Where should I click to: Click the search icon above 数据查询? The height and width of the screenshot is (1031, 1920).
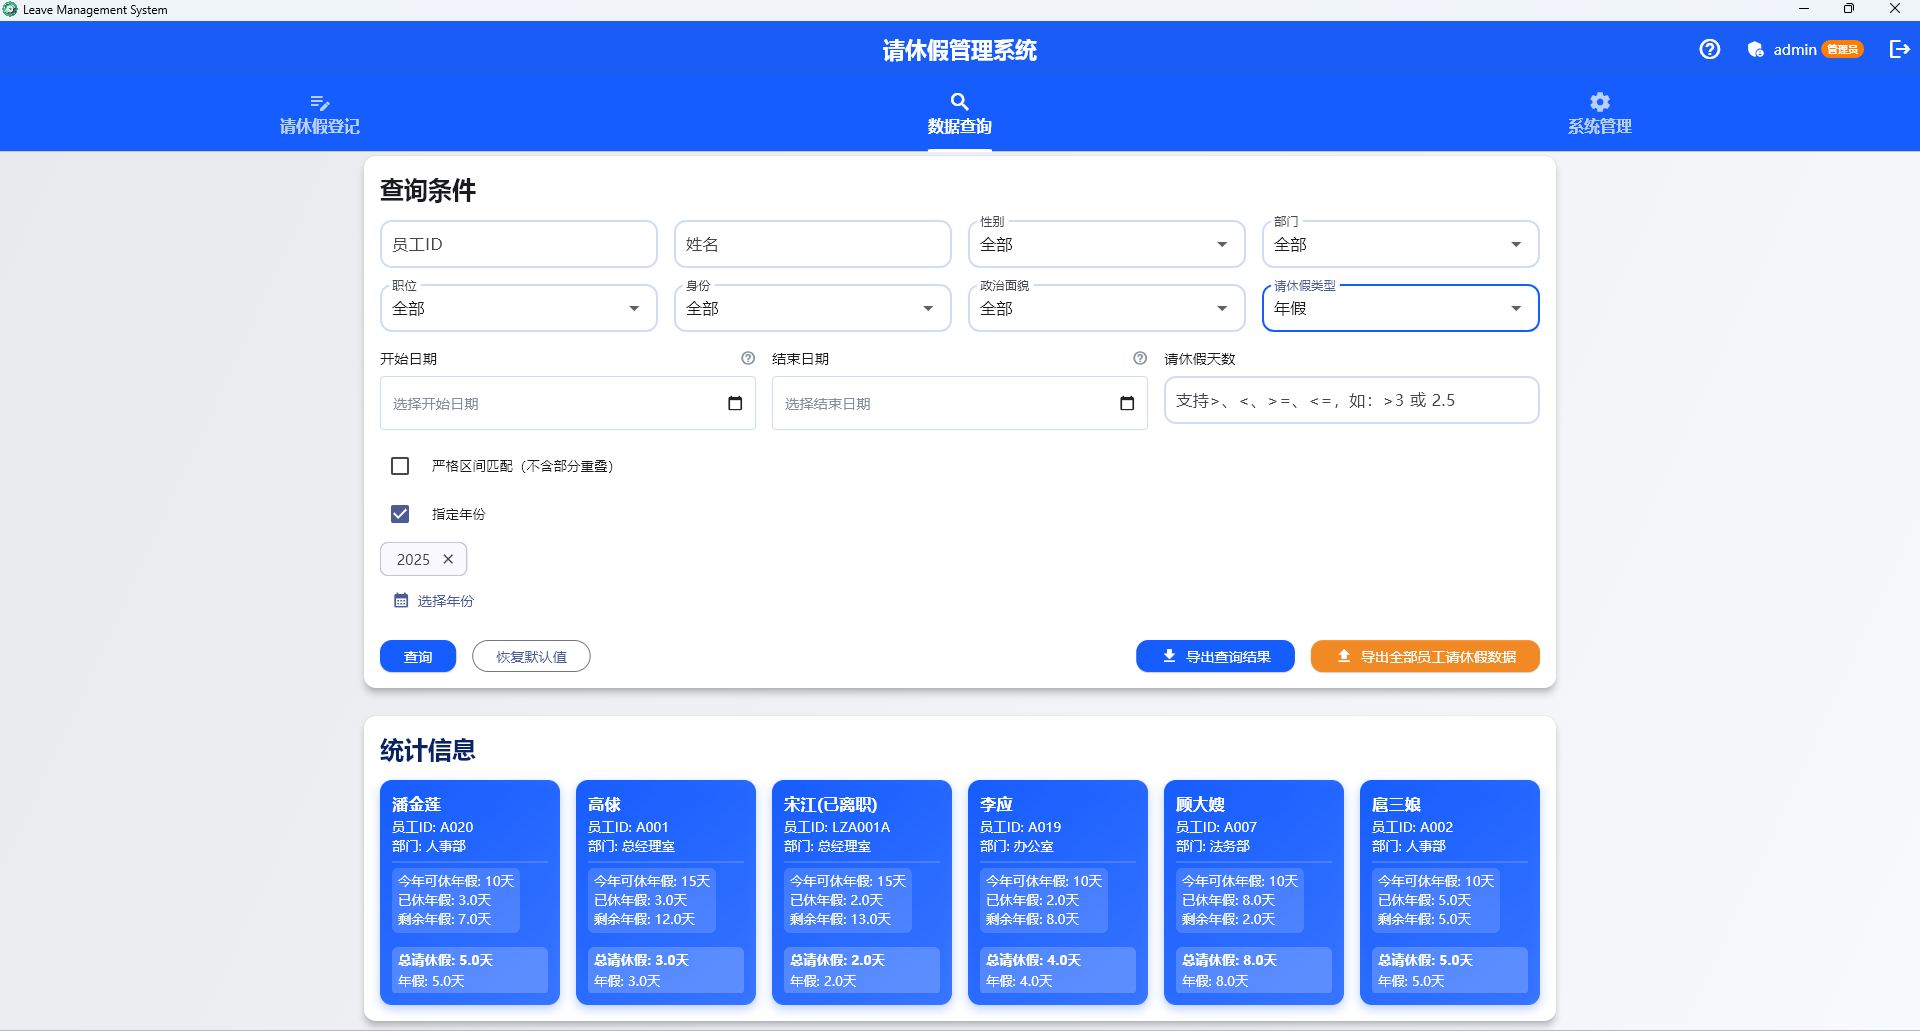click(x=959, y=102)
